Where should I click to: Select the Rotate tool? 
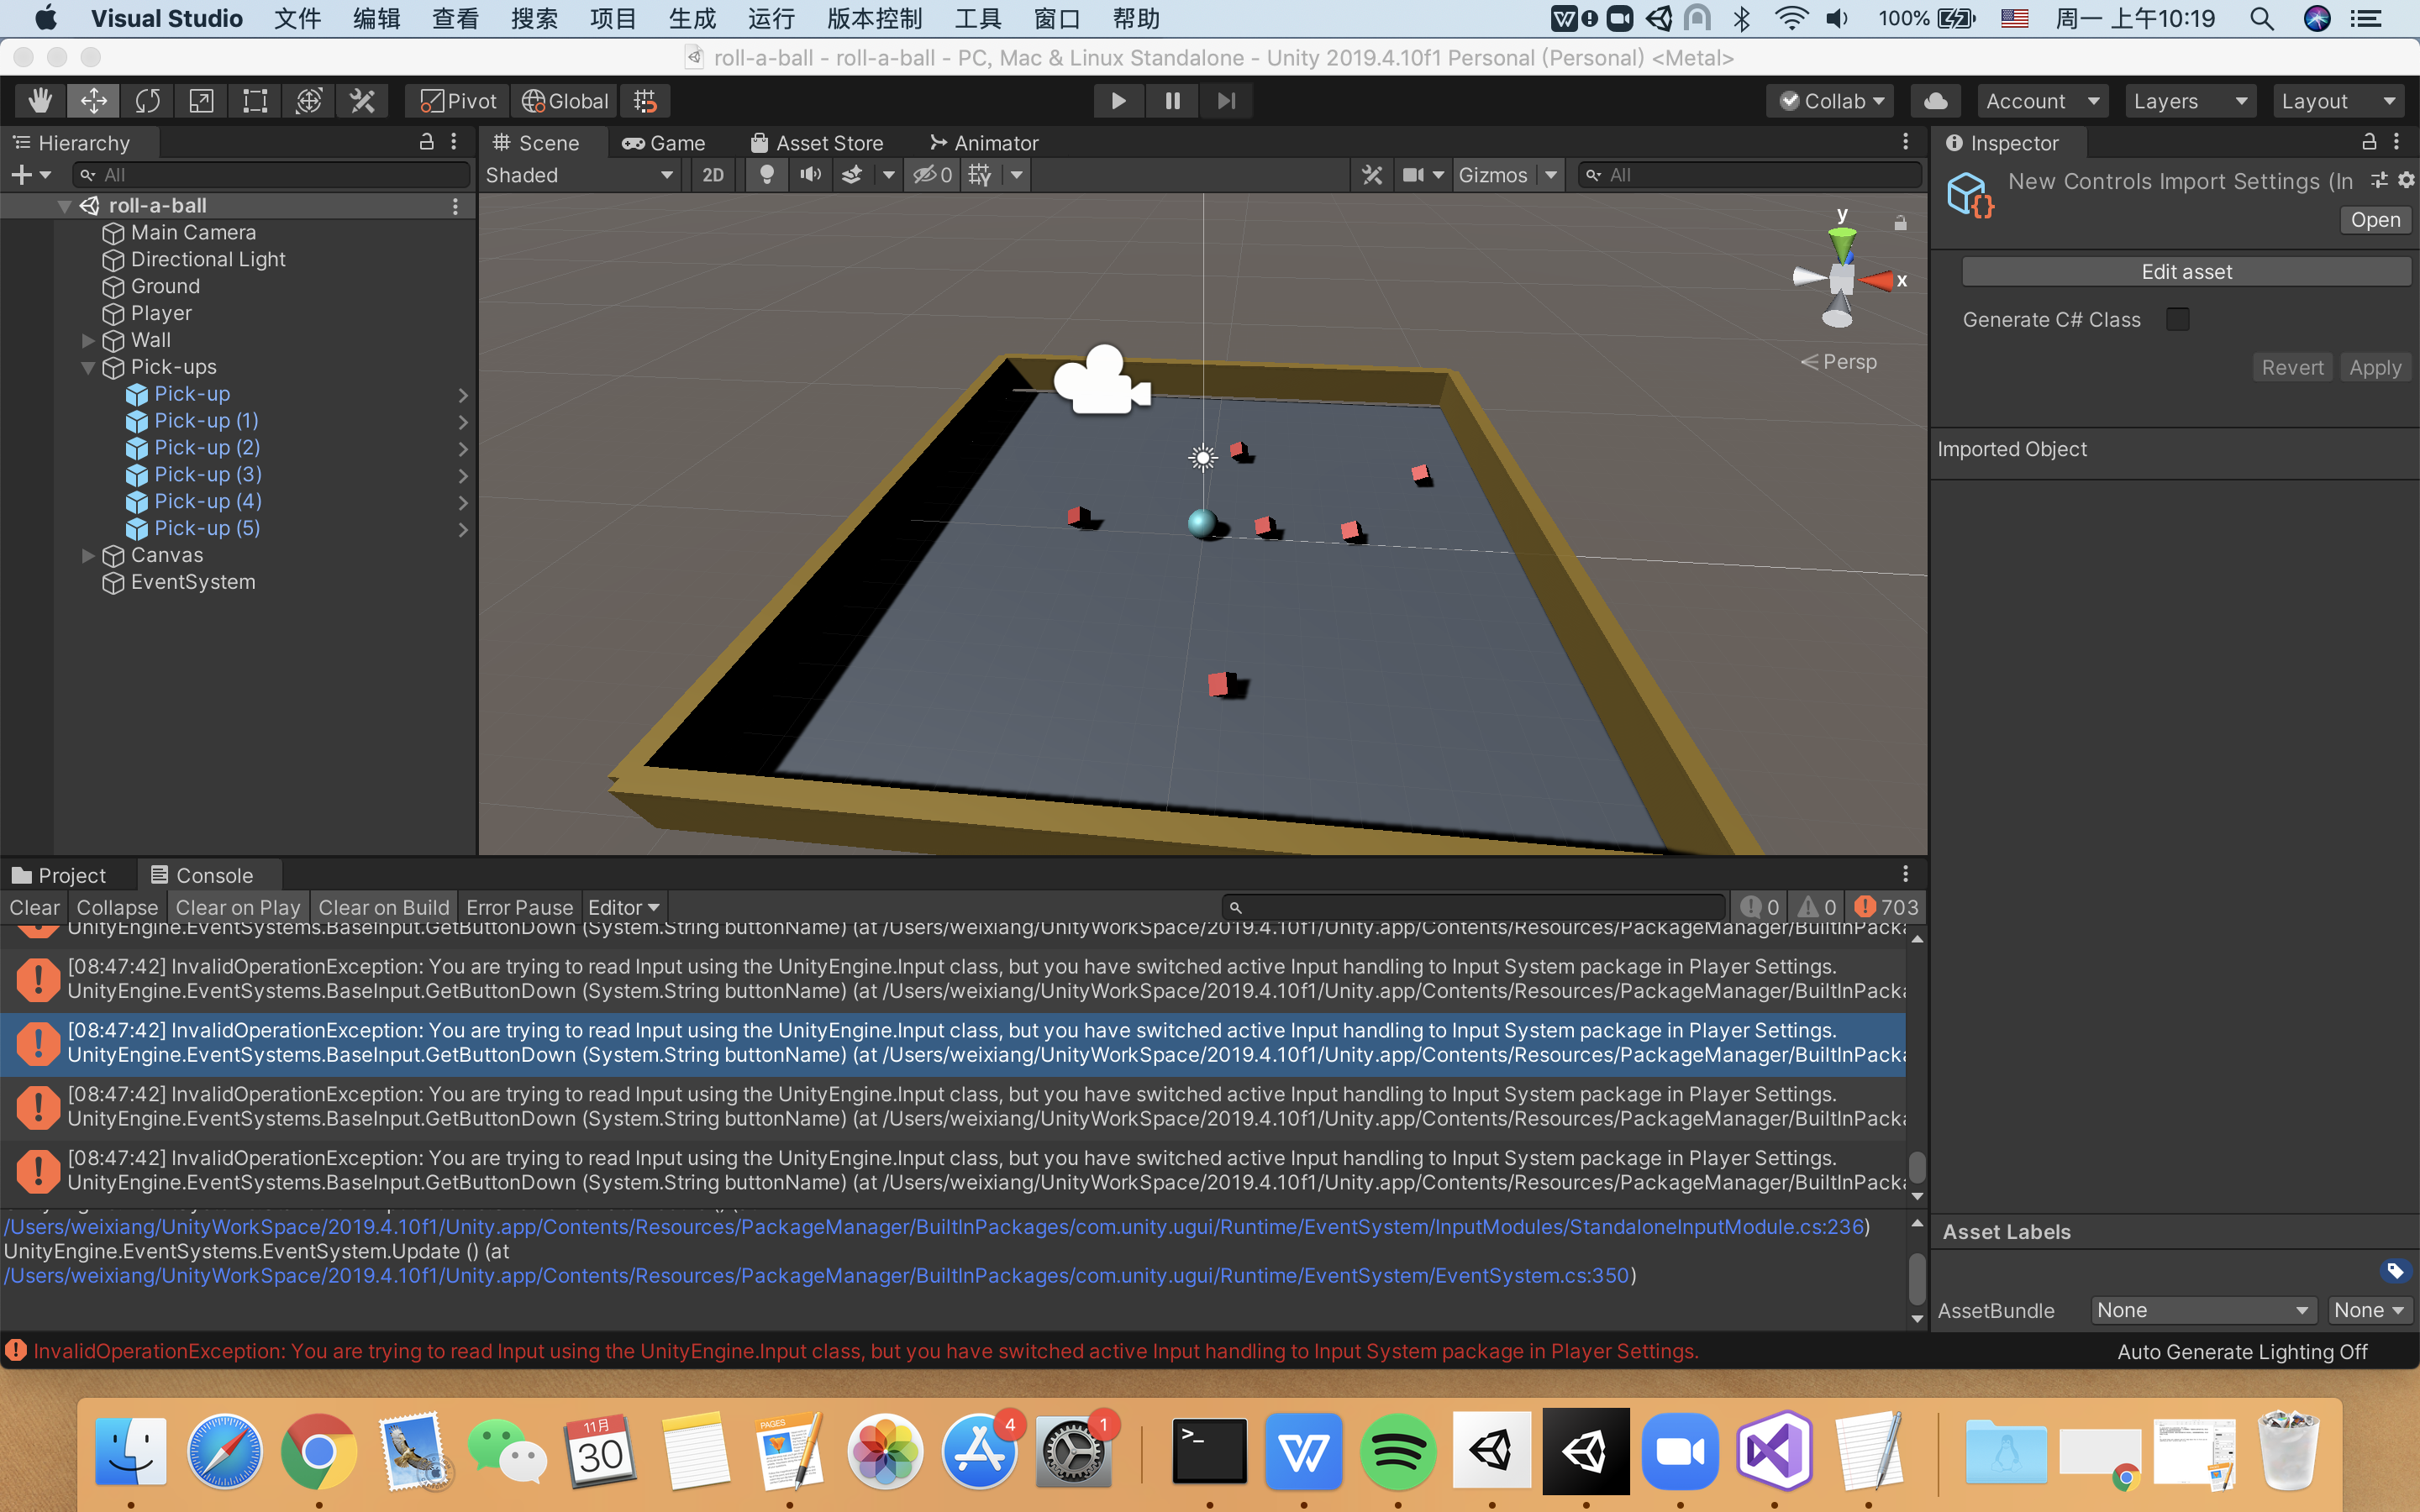tap(148, 101)
